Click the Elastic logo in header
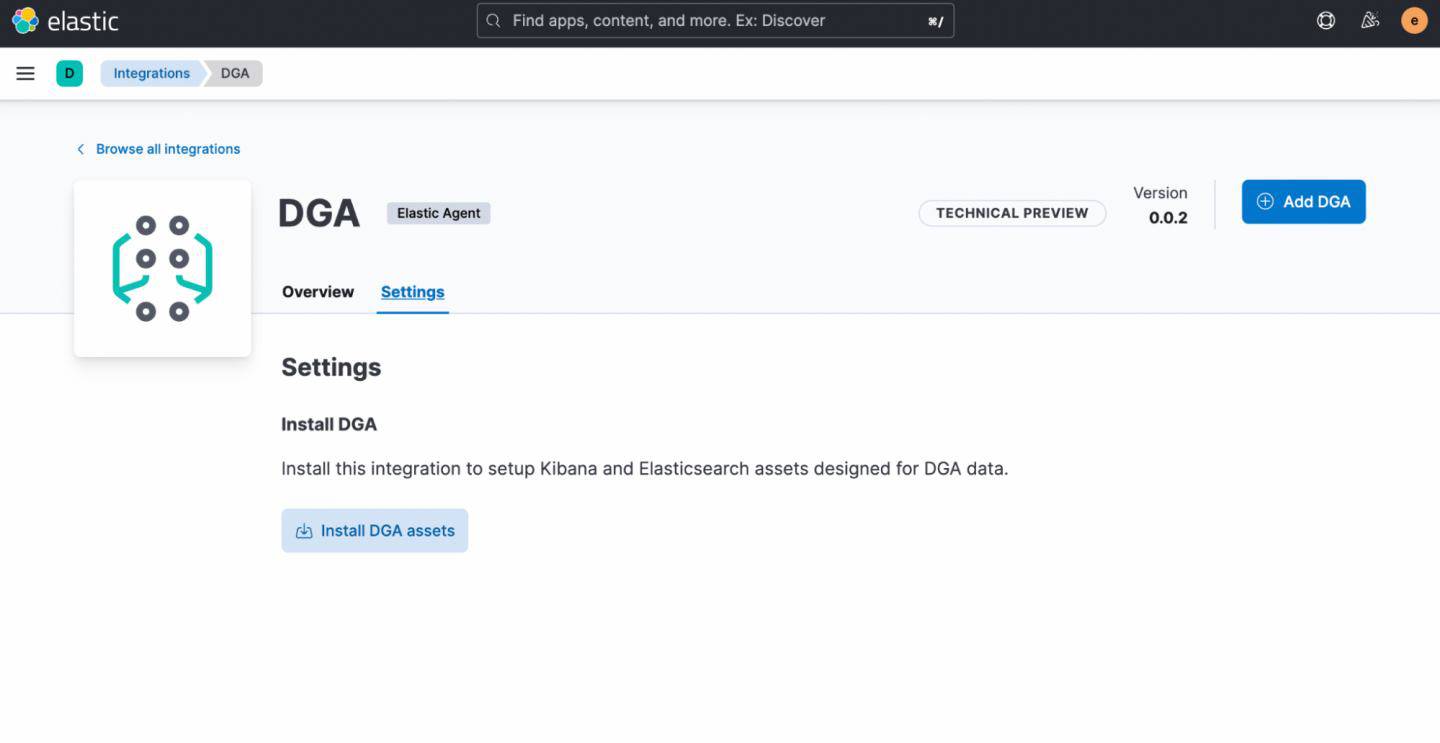This screenshot has height=743, width=1440. (x=65, y=20)
